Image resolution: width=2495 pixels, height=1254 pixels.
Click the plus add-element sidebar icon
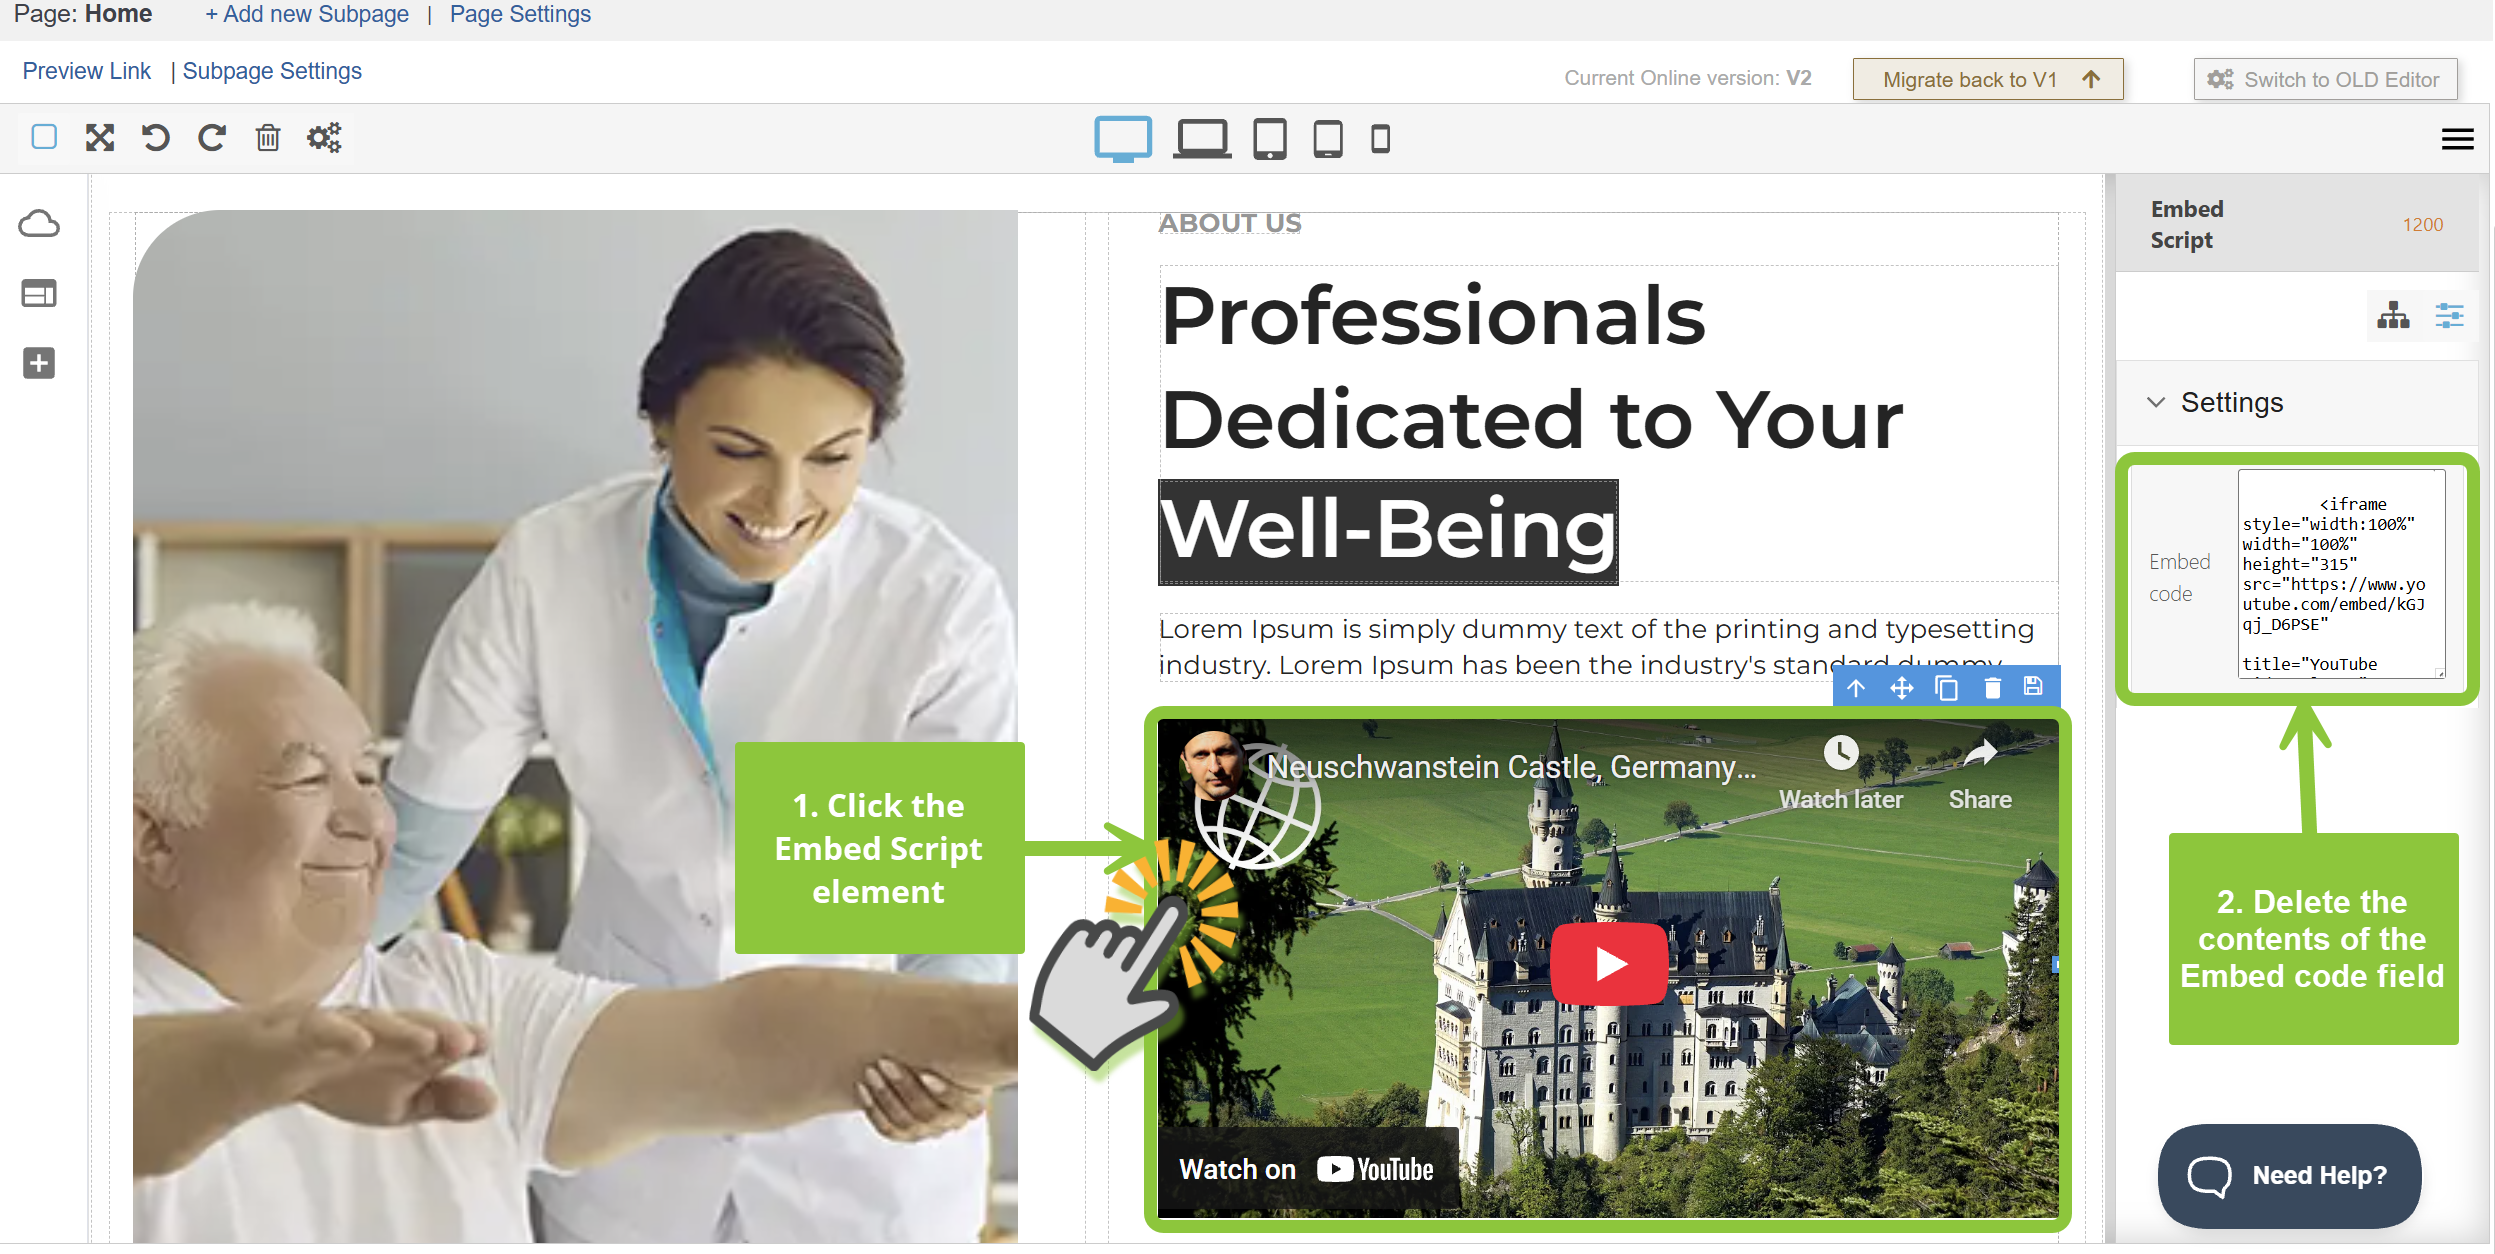pos(39,363)
